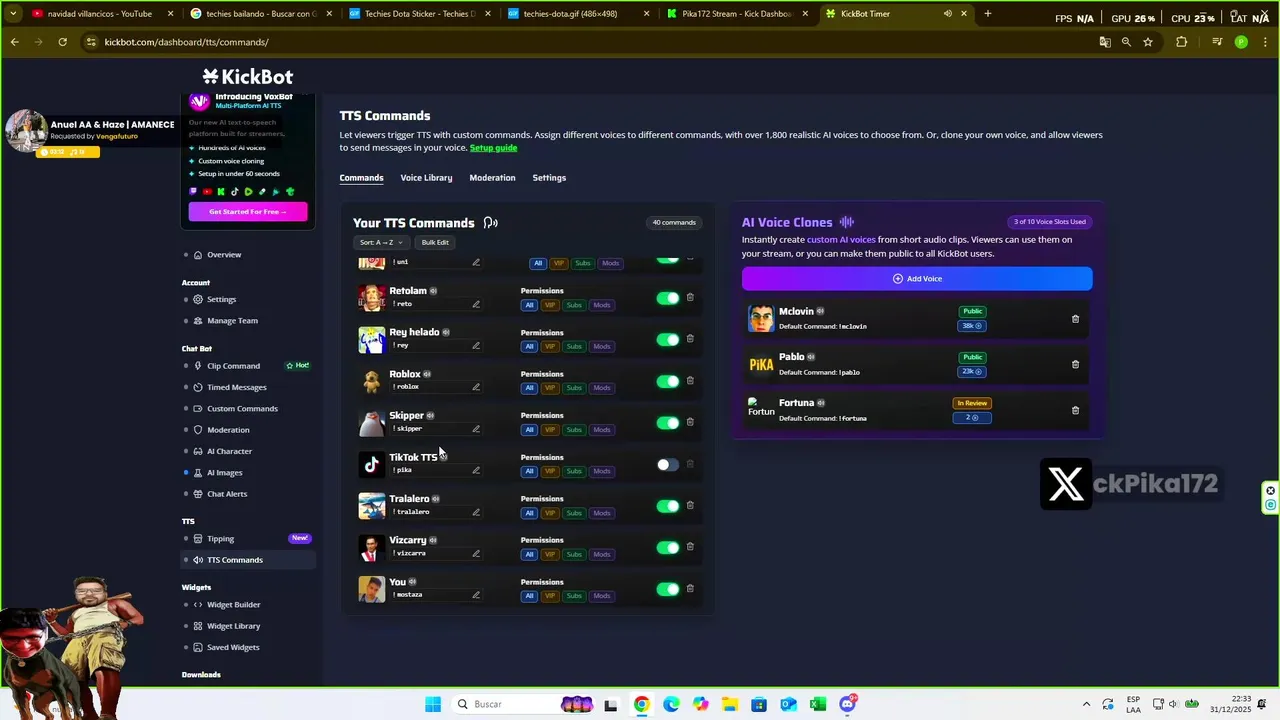Delete the Tralalero TTS command
1280x720 pixels.
click(690, 505)
